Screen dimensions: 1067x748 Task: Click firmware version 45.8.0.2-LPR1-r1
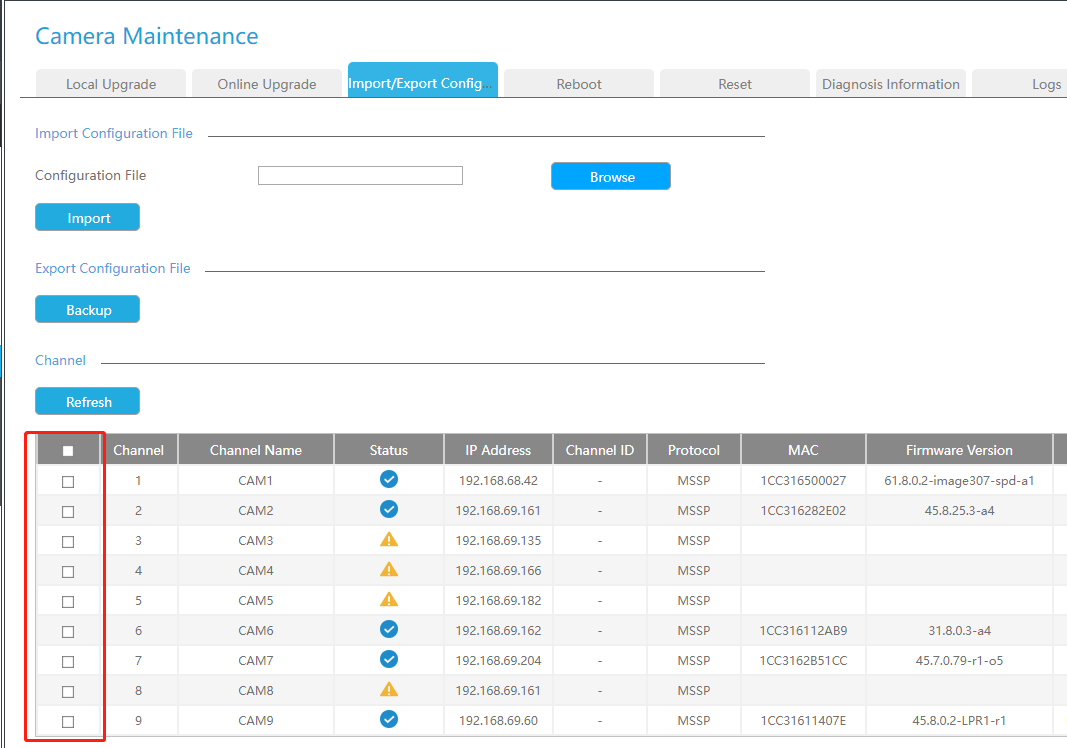pyautogui.click(x=959, y=720)
